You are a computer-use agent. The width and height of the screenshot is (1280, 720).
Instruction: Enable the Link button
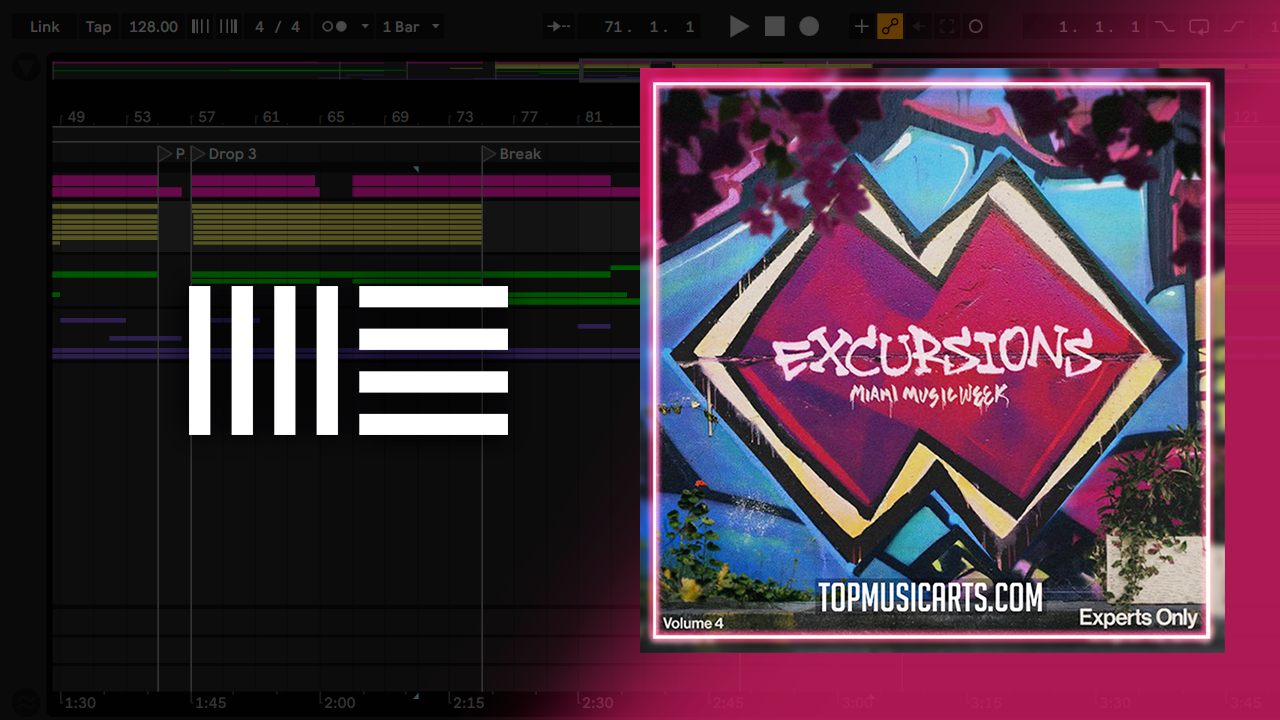(x=44, y=27)
